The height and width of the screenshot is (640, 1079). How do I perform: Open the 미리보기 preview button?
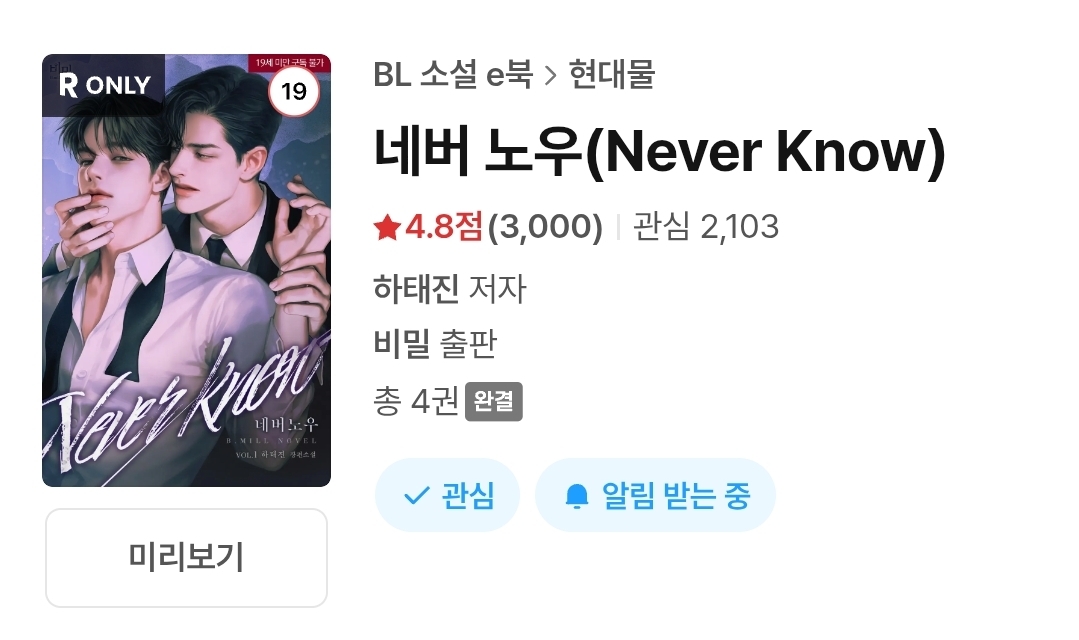click(186, 557)
